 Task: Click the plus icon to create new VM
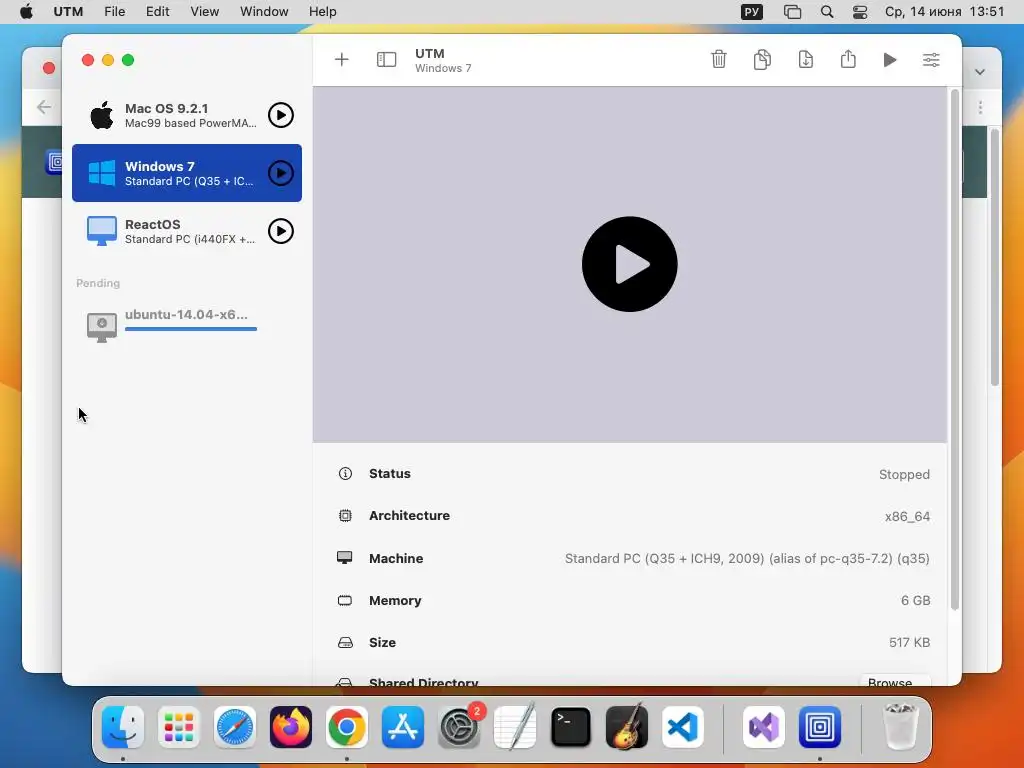[342, 60]
